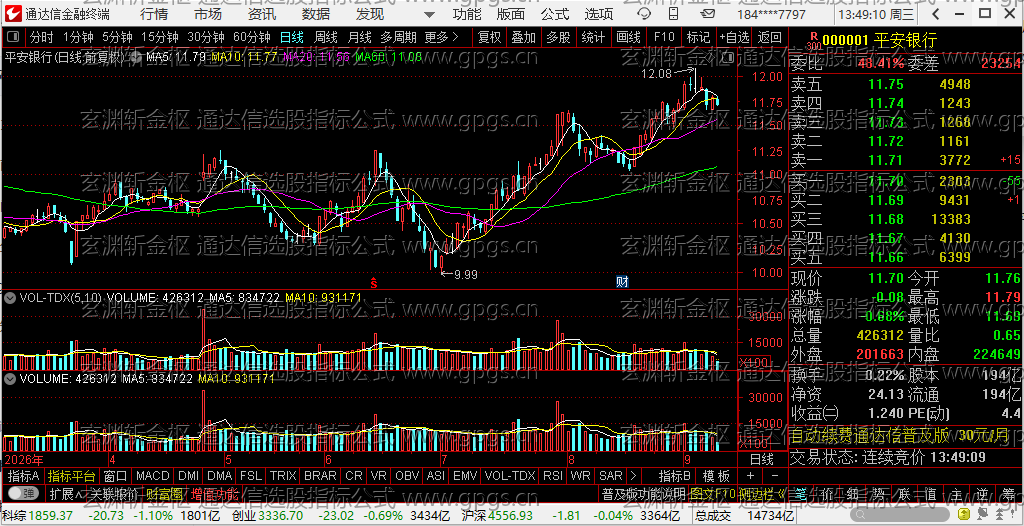Open 图文F10 link
The width and height of the screenshot is (1024, 526).
click(712, 493)
